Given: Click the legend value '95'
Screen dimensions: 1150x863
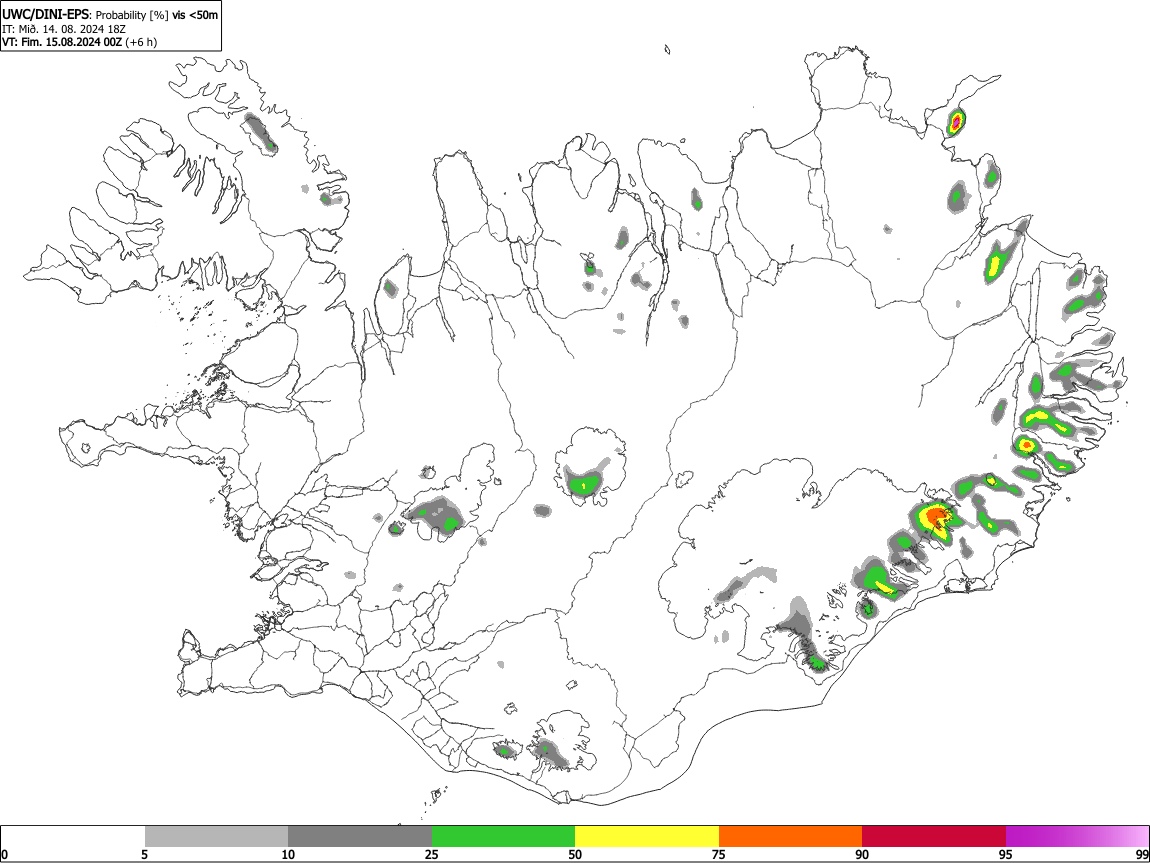Looking at the screenshot, I should point(1006,855).
